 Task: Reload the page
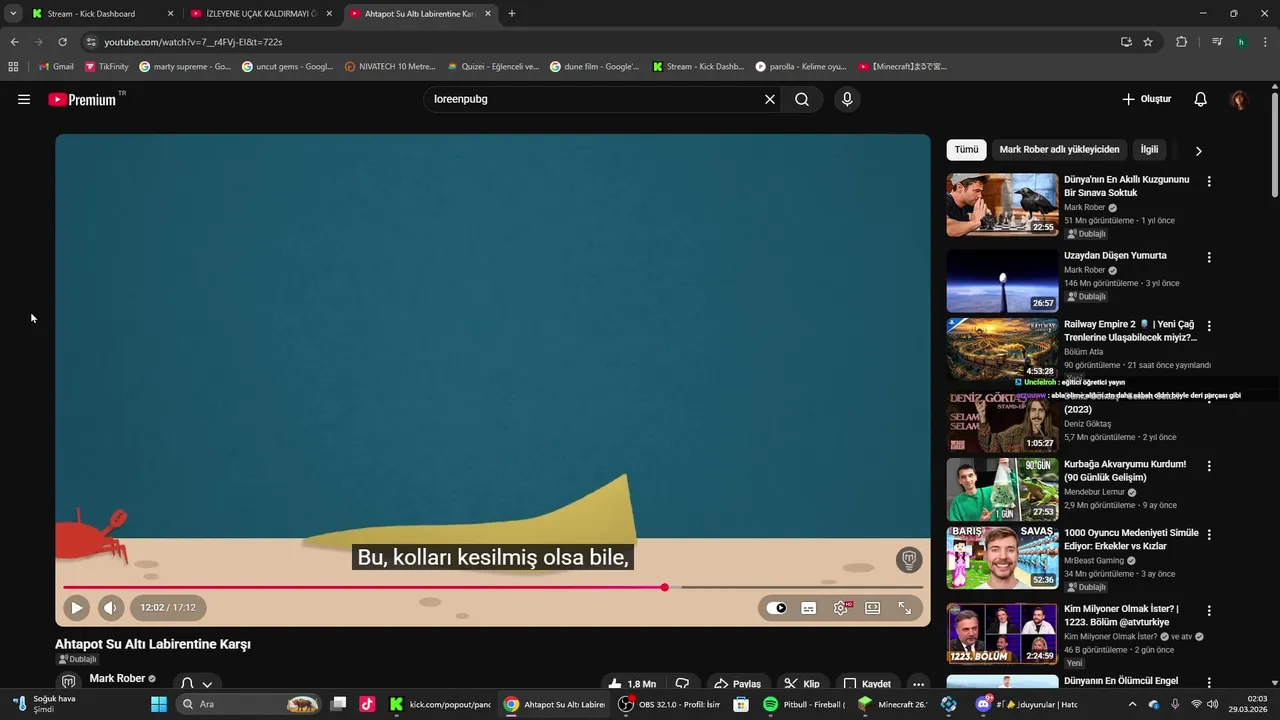[62, 42]
